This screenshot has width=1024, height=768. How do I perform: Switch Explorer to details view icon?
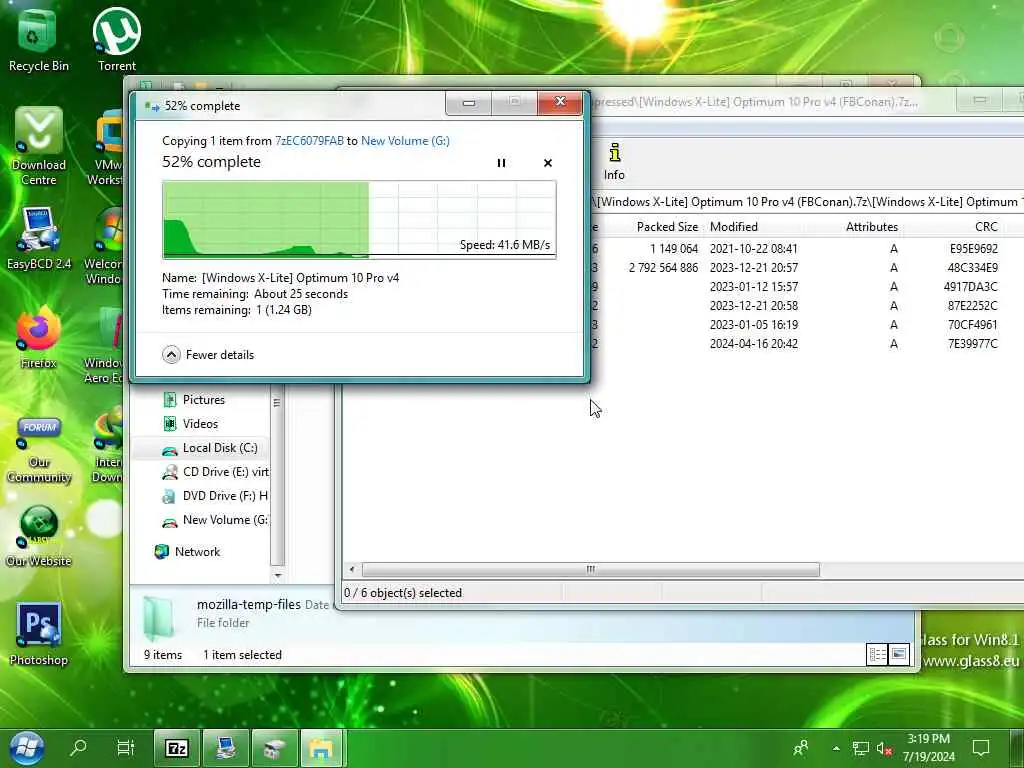(x=877, y=654)
